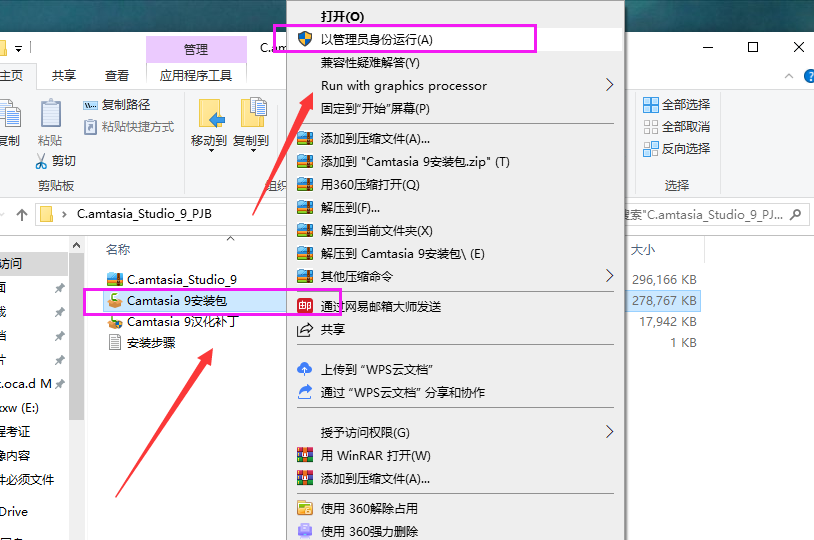The width and height of the screenshot is (814, 540).
Task: Click the 全部取消 icon
Action: pyautogui.click(x=650, y=127)
